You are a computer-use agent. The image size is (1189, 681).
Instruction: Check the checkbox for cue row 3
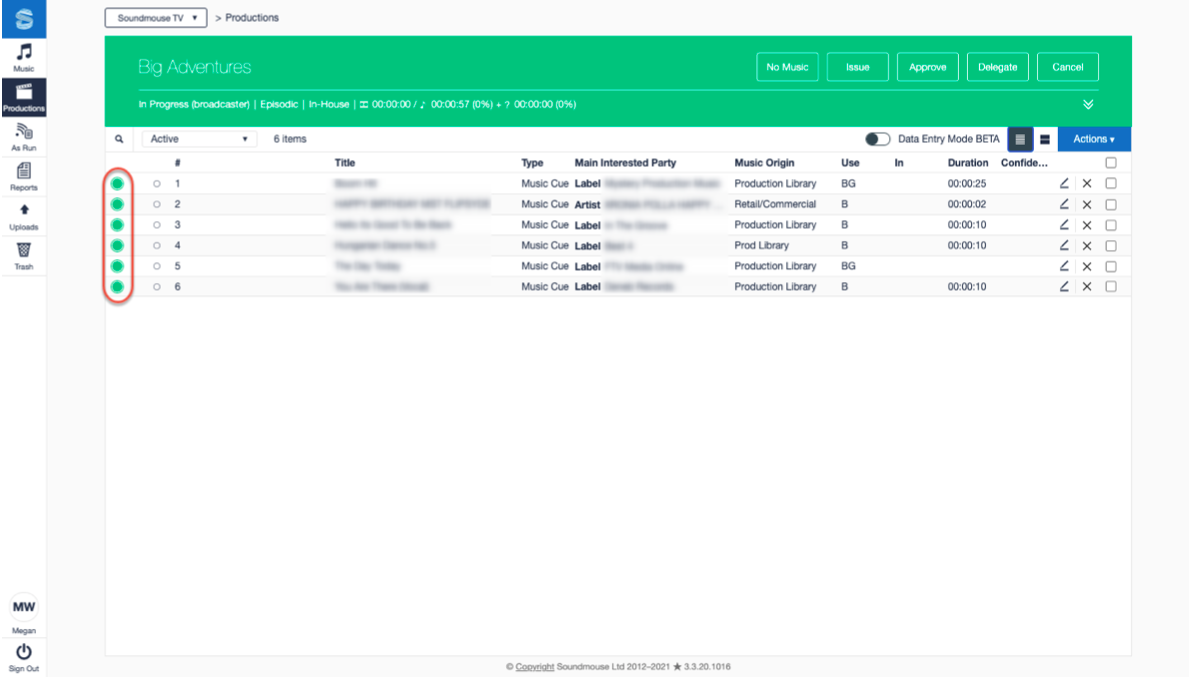[x=1111, y=225]
